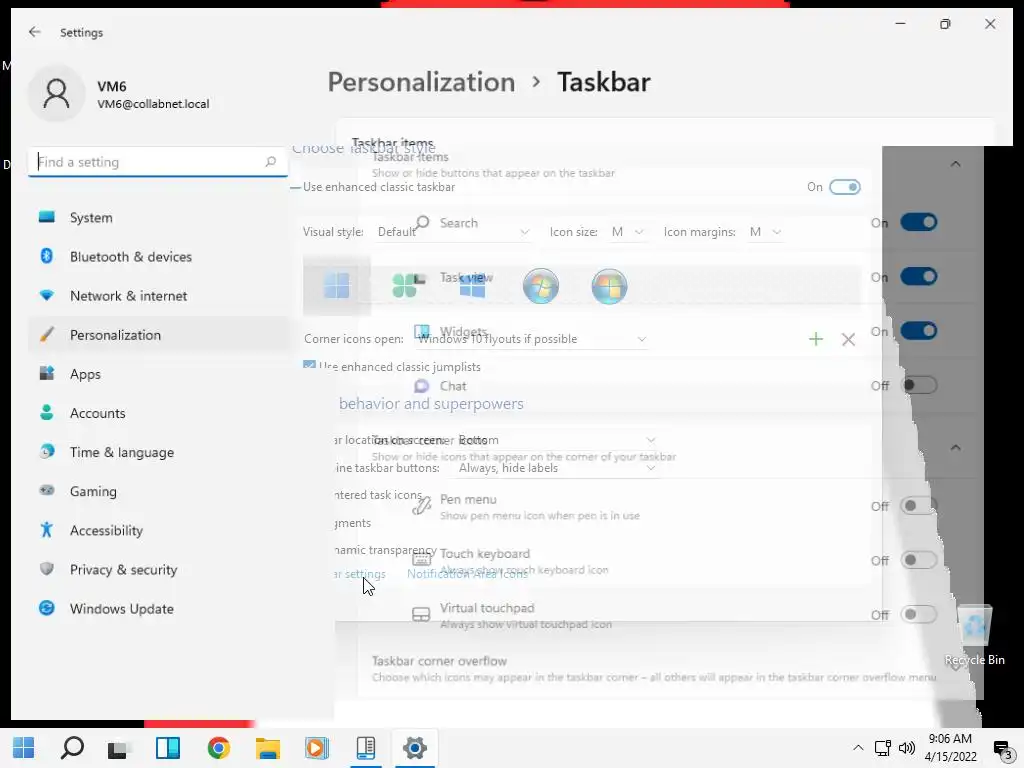The image size is (1024, 768).
Task: Collapse the Taskbar corner icons chevron
Action: tap(955, 448)
